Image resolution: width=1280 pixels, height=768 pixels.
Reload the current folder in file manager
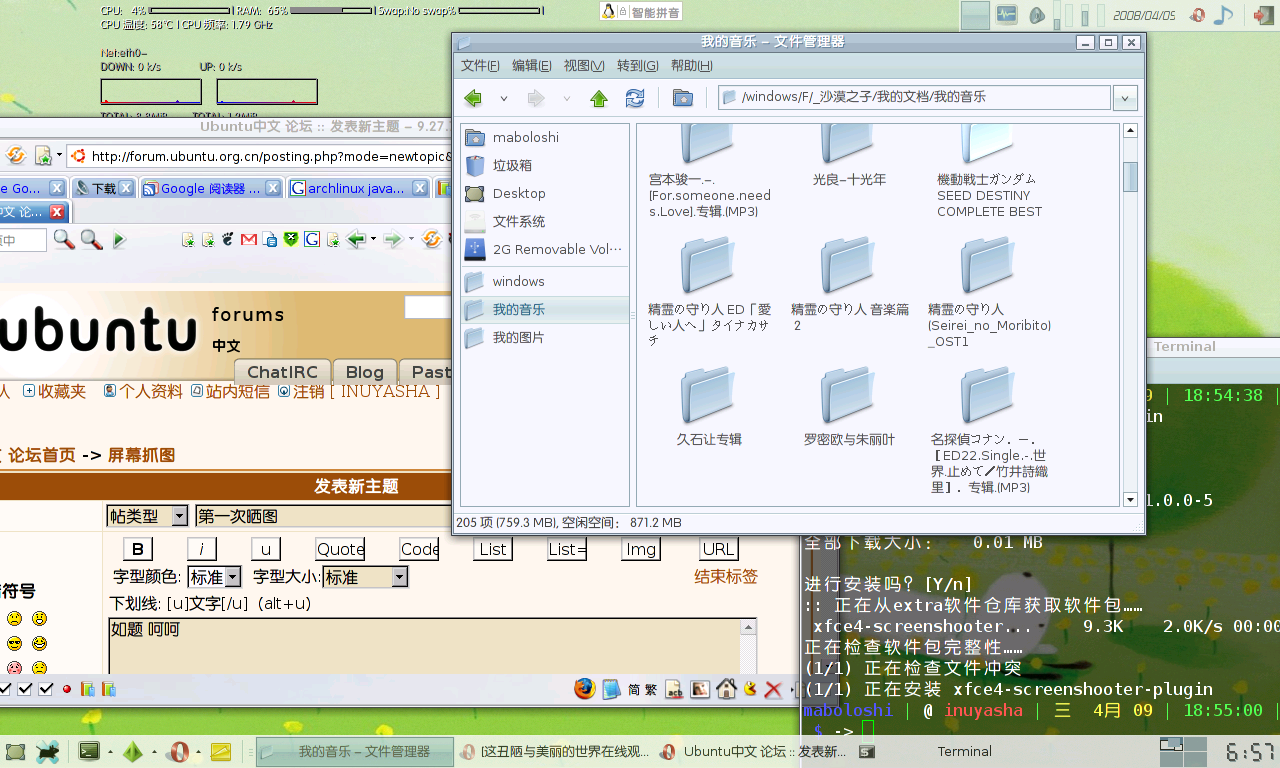pyautogui.click(x=635, y=98)
